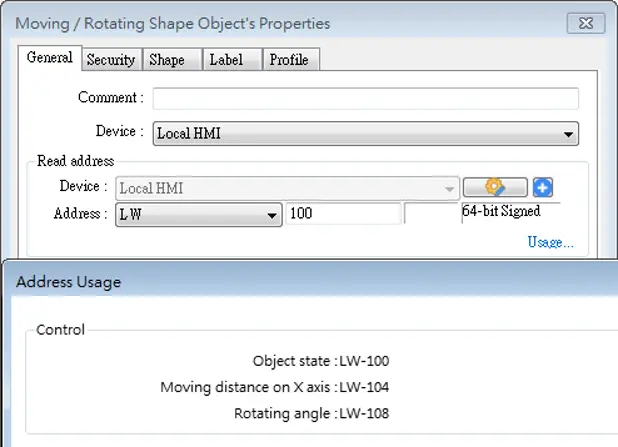Switch to the General tab
Viewport: 618px width, 447px height.
coord(50,58)
